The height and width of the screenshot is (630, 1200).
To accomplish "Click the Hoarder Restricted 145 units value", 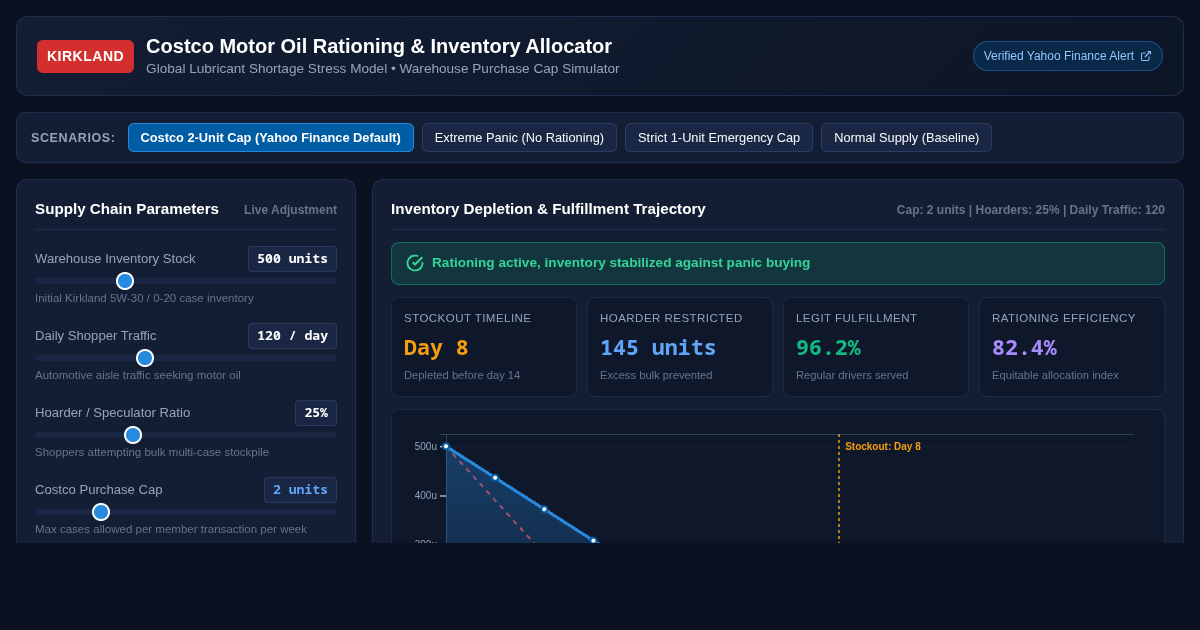I will (x=658, y=348).
